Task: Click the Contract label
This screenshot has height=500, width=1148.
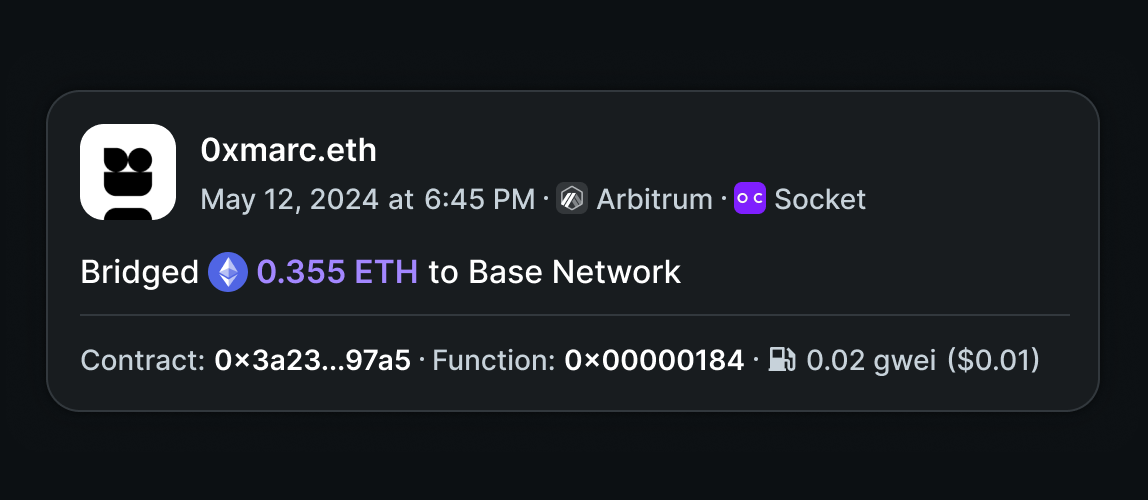Action: (143, 360)
